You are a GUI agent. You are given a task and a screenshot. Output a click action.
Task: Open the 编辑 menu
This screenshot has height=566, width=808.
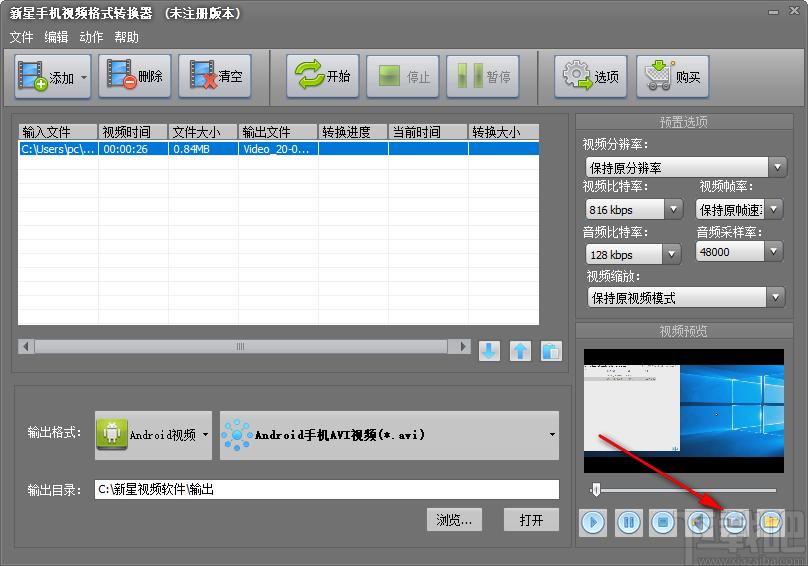click(x=56, y=37)
